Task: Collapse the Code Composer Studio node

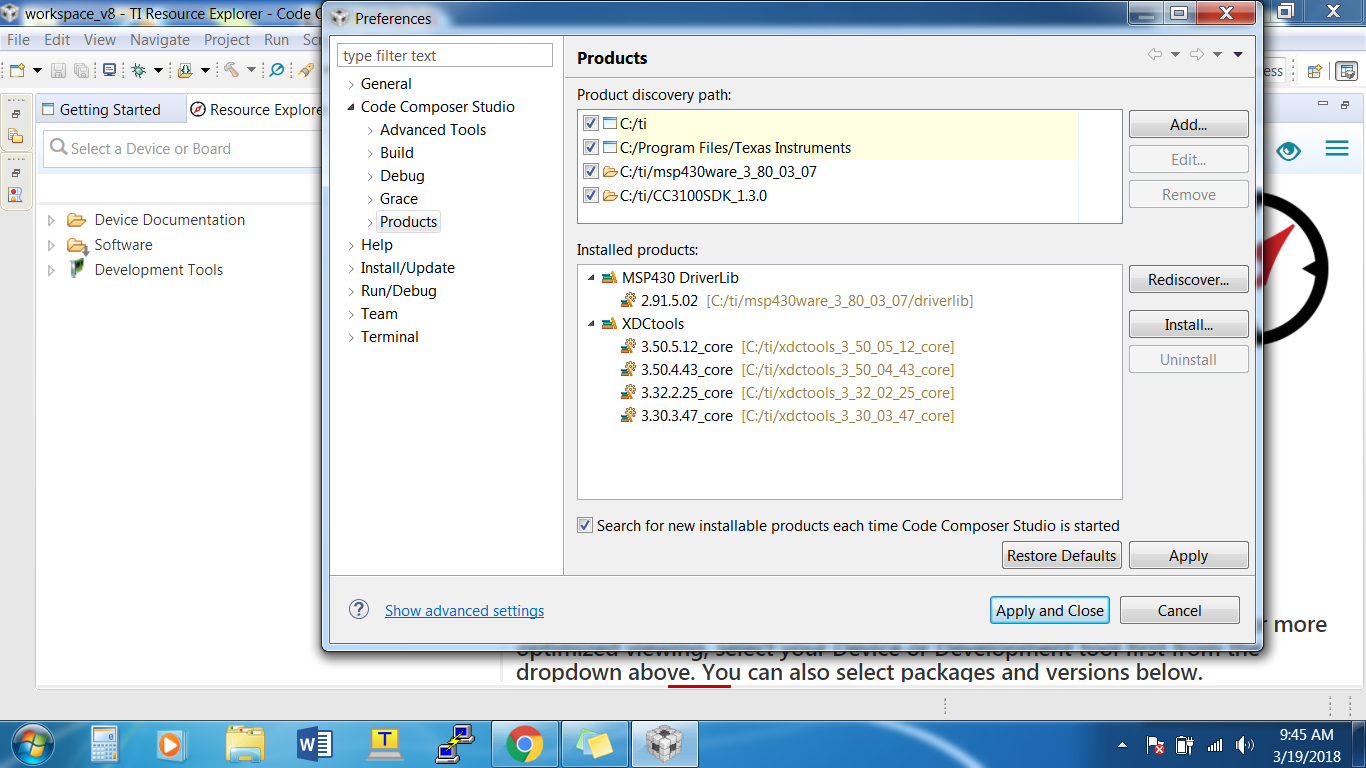Action: [351, 107]
